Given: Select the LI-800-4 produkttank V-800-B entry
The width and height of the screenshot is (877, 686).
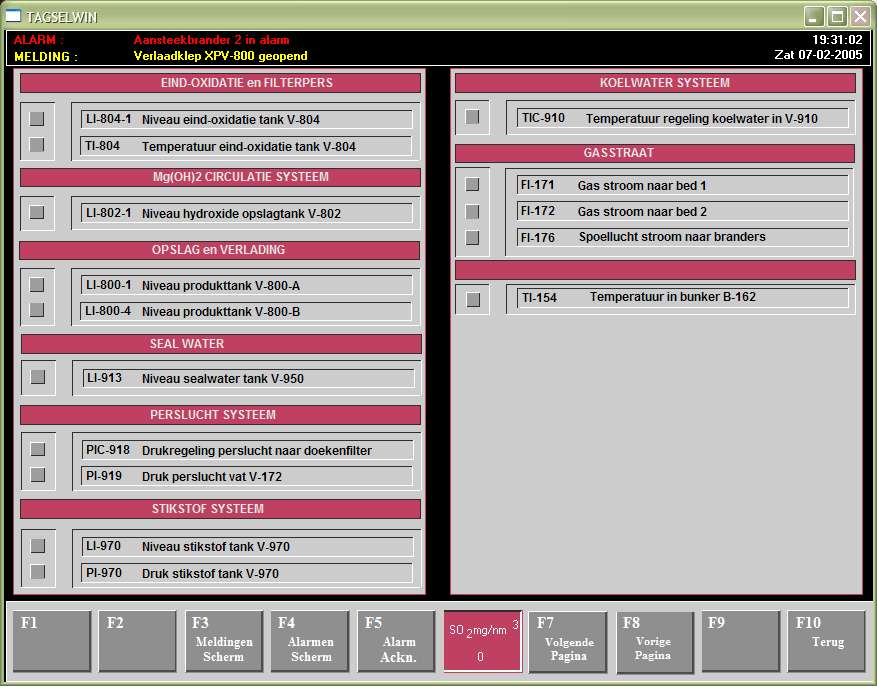Looking at the screenshot, I should click(x=246, y=311).
